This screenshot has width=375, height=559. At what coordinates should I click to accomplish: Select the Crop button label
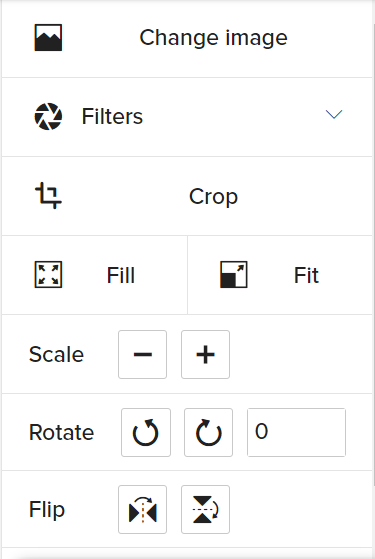[213, 196]
